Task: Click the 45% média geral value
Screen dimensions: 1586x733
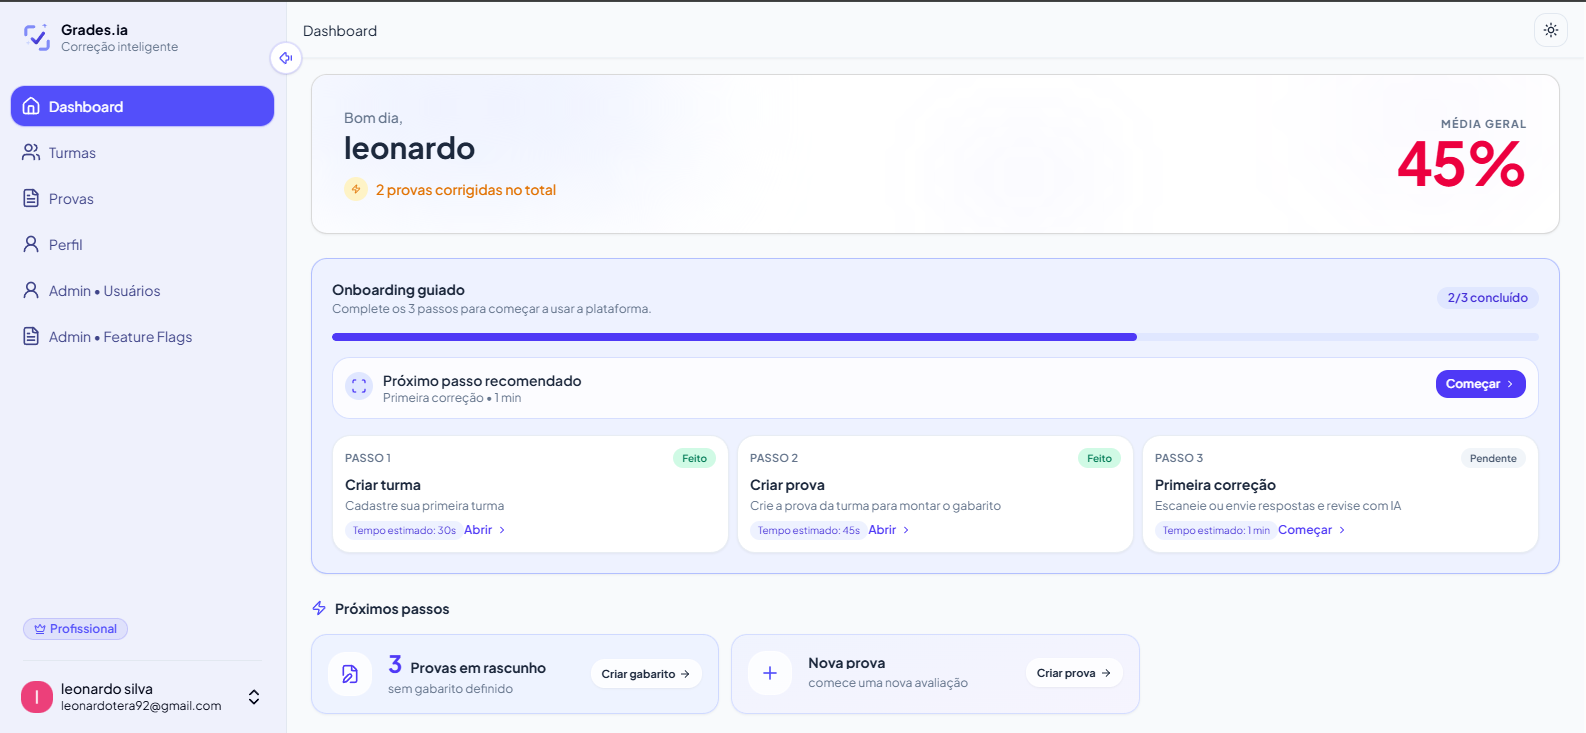Action: (x=1461, y=165)
